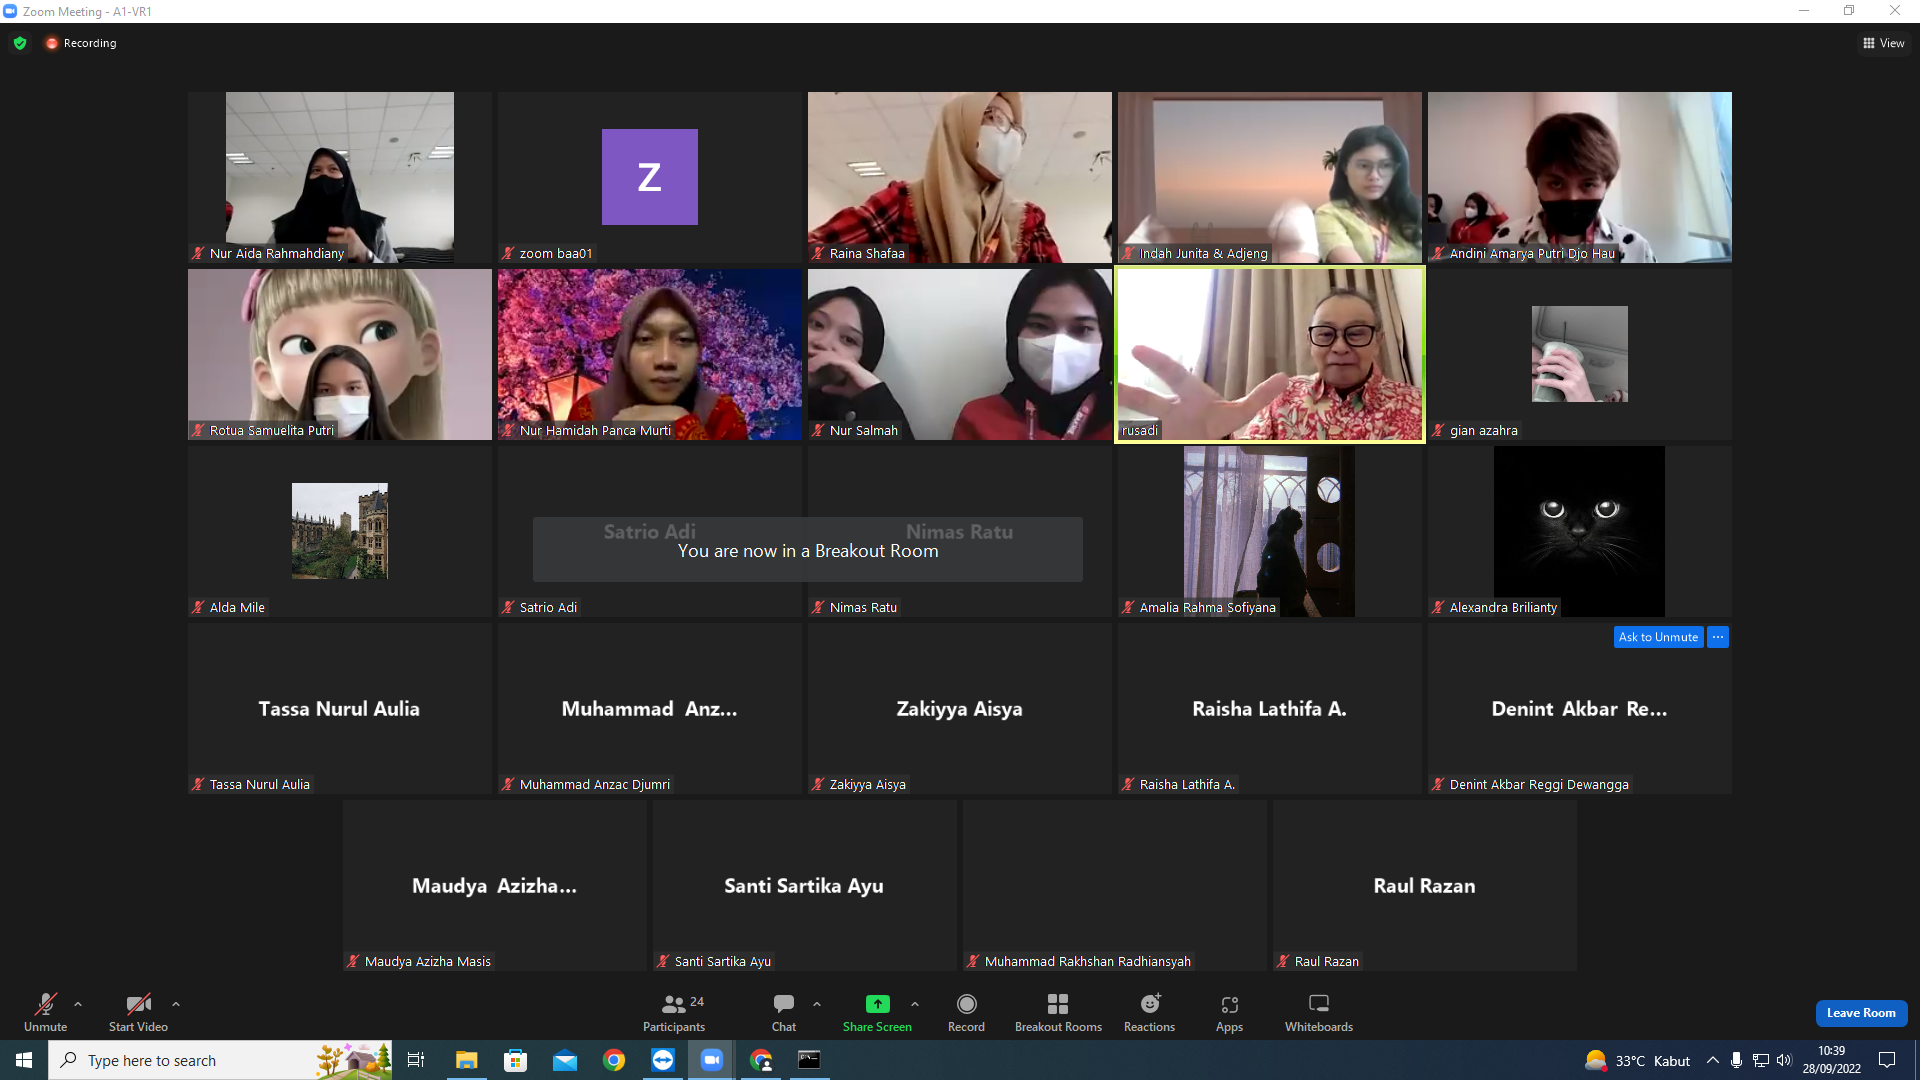This screenshot has height=1080, width=1920.
Task: Select Raul Razan's participant tile
Action: point(1425,885)
